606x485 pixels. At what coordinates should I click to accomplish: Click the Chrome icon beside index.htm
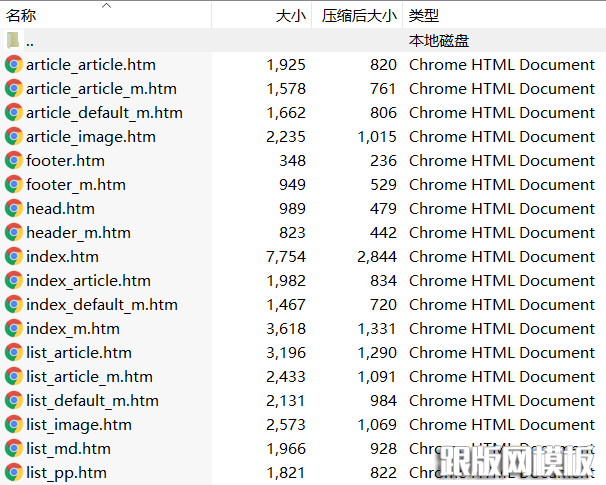14,256
